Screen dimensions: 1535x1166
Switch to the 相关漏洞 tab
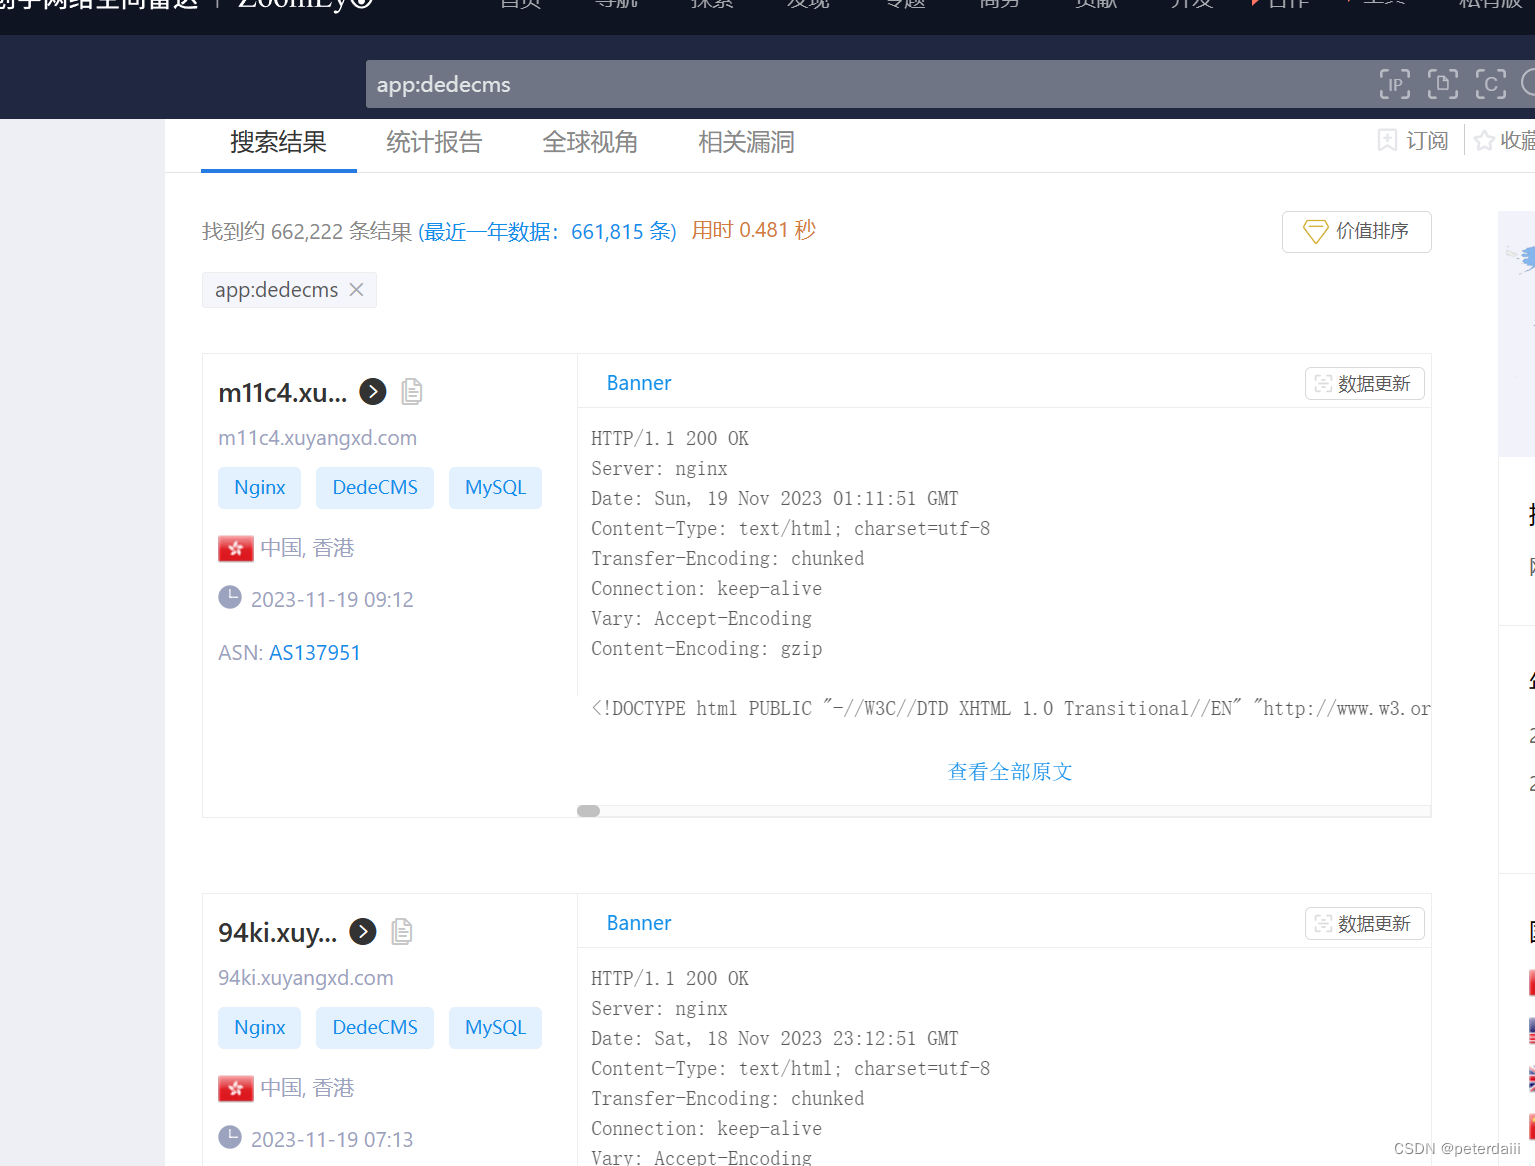(x=746, y=143)
